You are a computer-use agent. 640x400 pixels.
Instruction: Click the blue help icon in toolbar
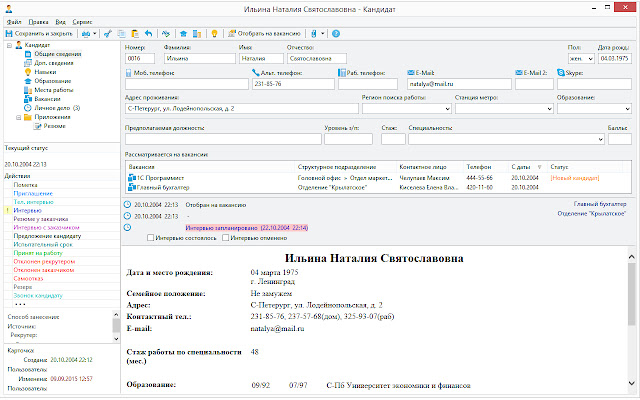(336, 33)
